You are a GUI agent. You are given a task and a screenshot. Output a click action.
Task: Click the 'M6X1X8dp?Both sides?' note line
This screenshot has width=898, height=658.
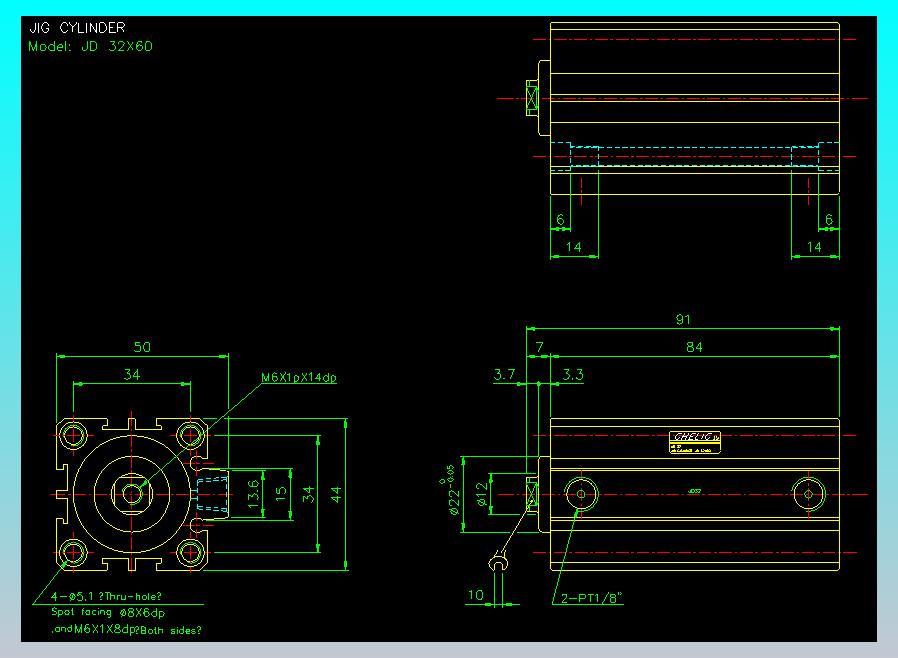(137, 629)
